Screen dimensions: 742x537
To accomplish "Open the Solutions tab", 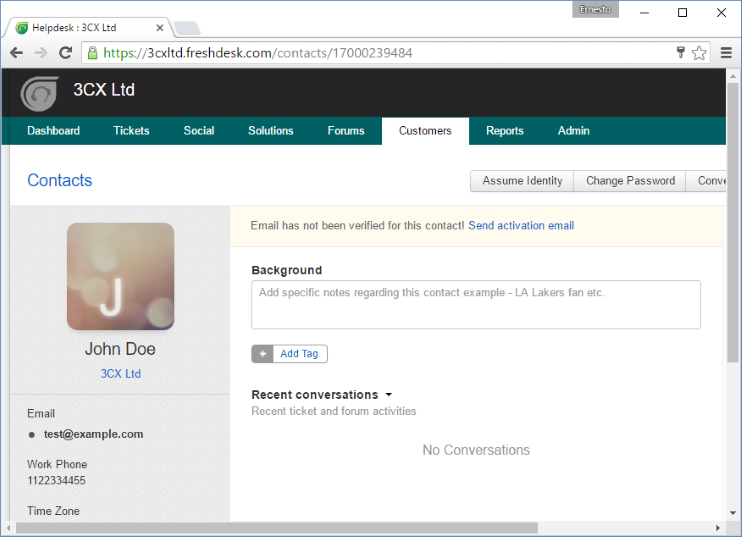I will pos(271,131).
